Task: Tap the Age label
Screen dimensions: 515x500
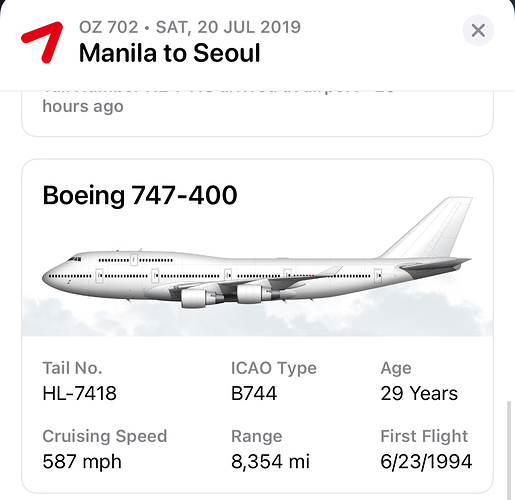Action: pyautogui.click(x=396, y=369)
